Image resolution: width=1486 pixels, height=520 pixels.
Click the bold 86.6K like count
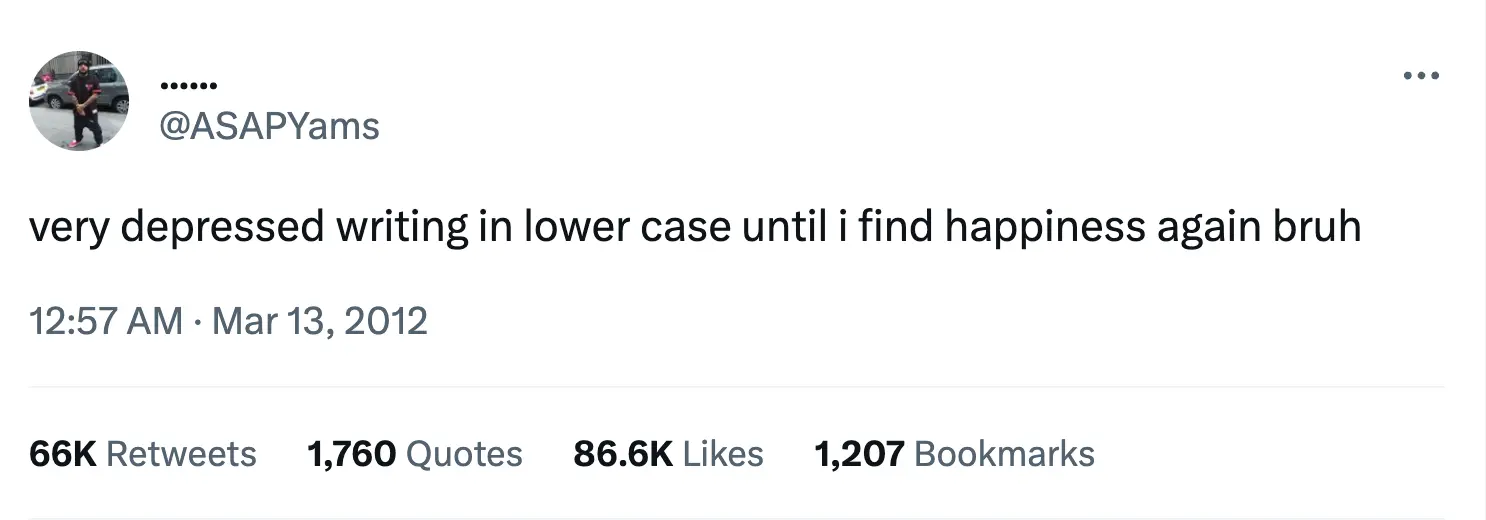click(x=622, y=454)
